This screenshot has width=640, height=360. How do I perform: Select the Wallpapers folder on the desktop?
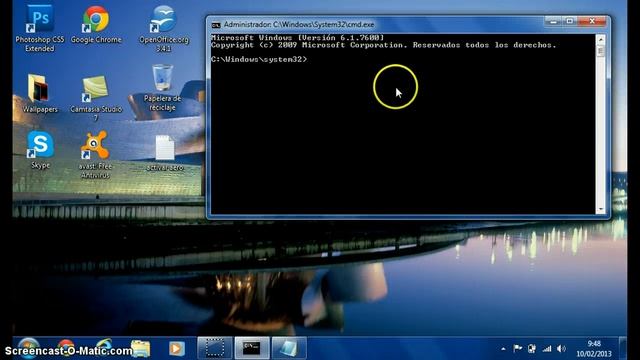(x=40, y=94)
